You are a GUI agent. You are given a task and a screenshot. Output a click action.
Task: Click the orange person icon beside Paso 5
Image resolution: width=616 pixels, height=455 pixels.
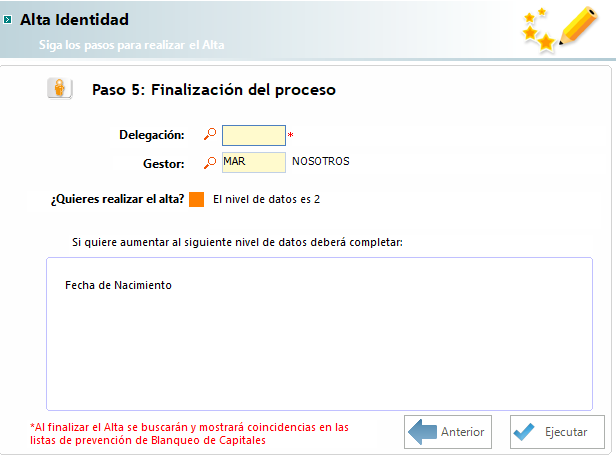tap(60, 88)
